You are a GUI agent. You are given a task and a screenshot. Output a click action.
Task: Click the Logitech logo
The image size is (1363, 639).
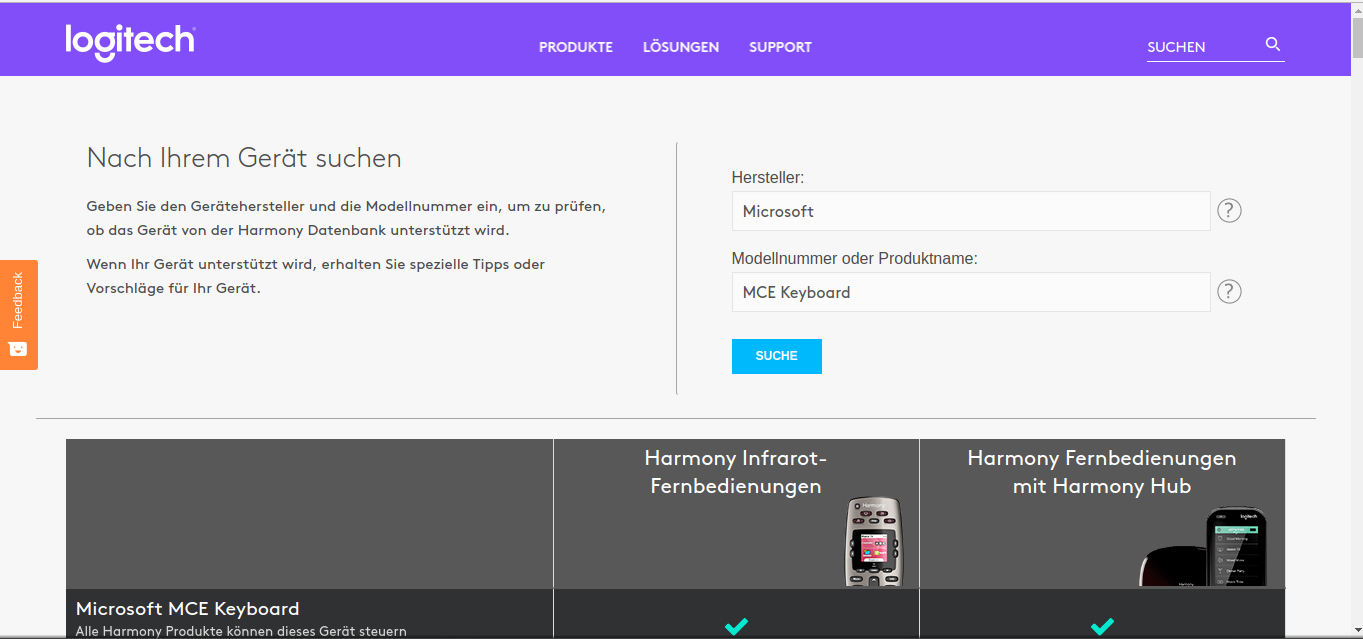130,43
